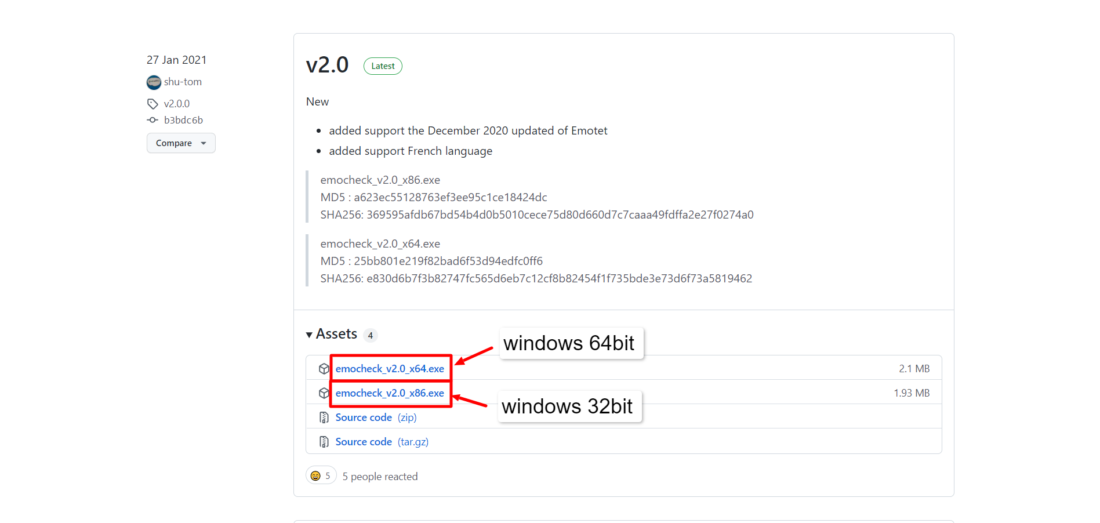Click the smiley emoji reaction button
Image resolution: width=1100 pixels, height=523 pixels.
(321, 475)
